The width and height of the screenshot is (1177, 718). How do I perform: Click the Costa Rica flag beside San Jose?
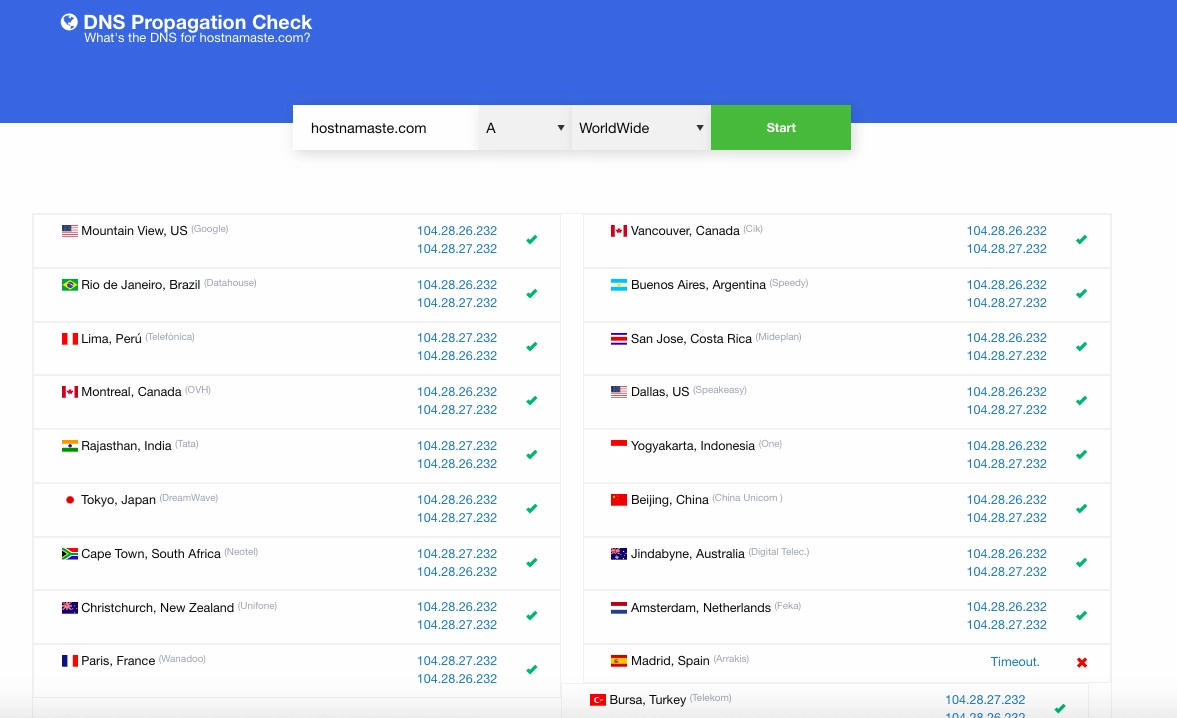click(619, 339)
